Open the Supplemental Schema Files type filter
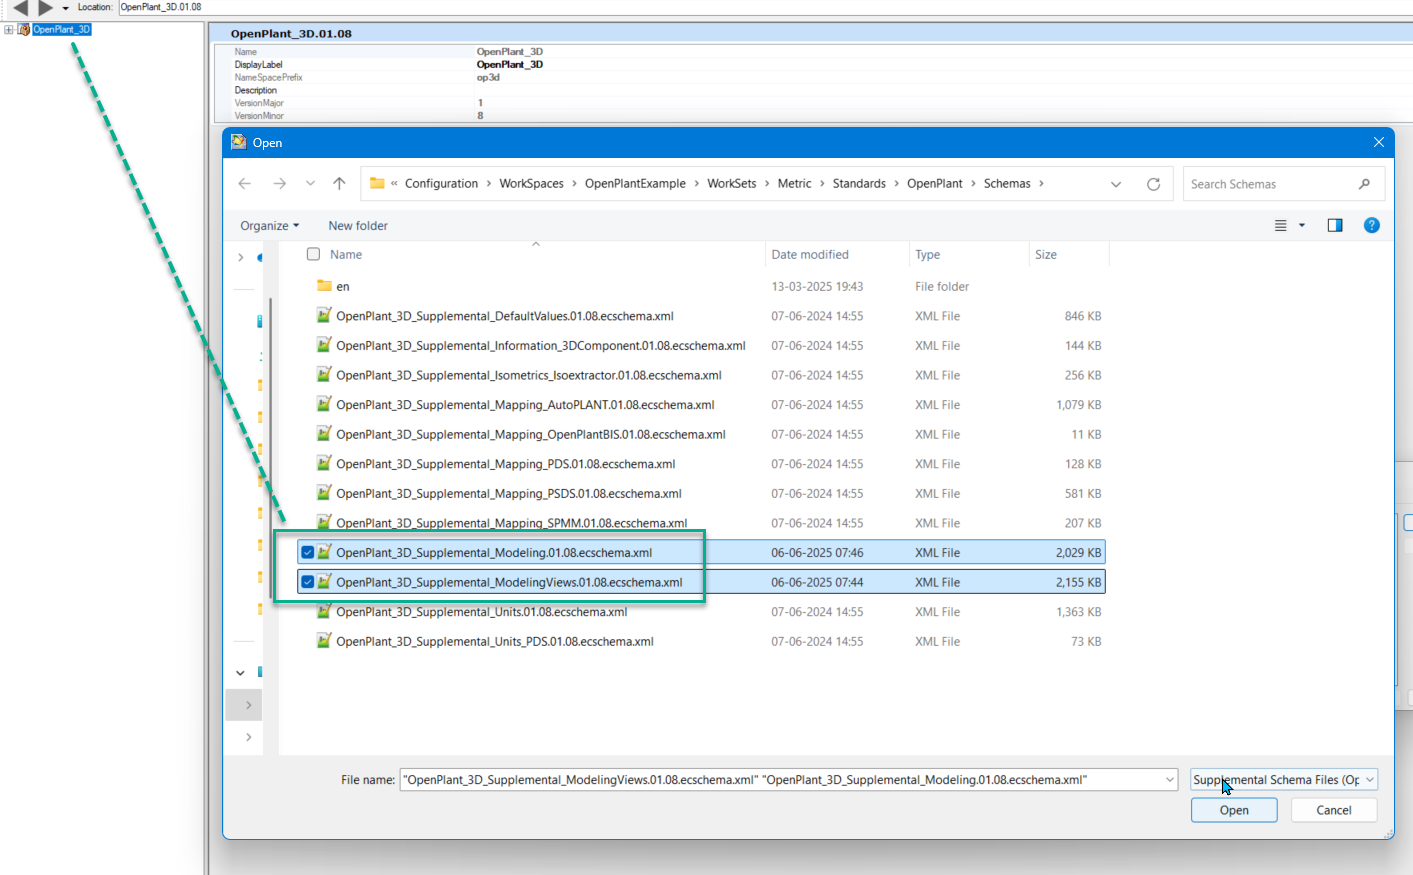Image resolution: width=1413 pixels, height=875 pixels. click(1284, 780)
